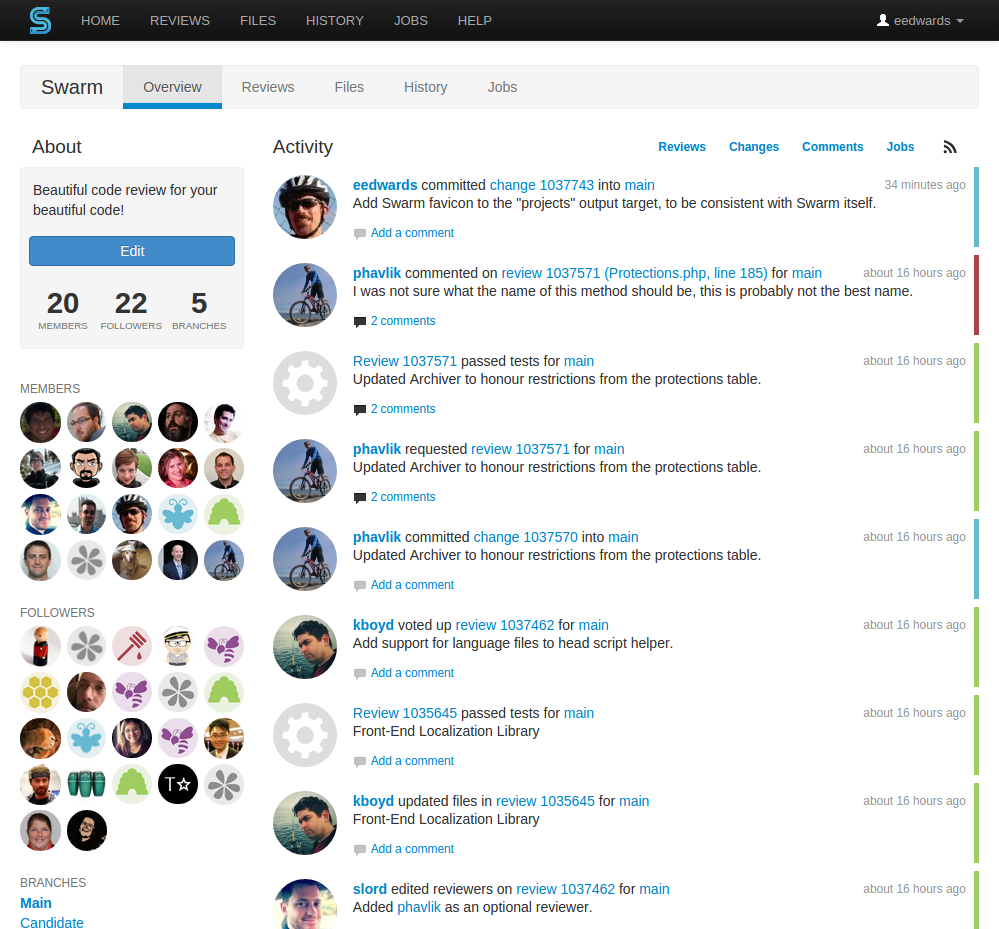Open JOBS in the top navigation

(x=410, y=20)
